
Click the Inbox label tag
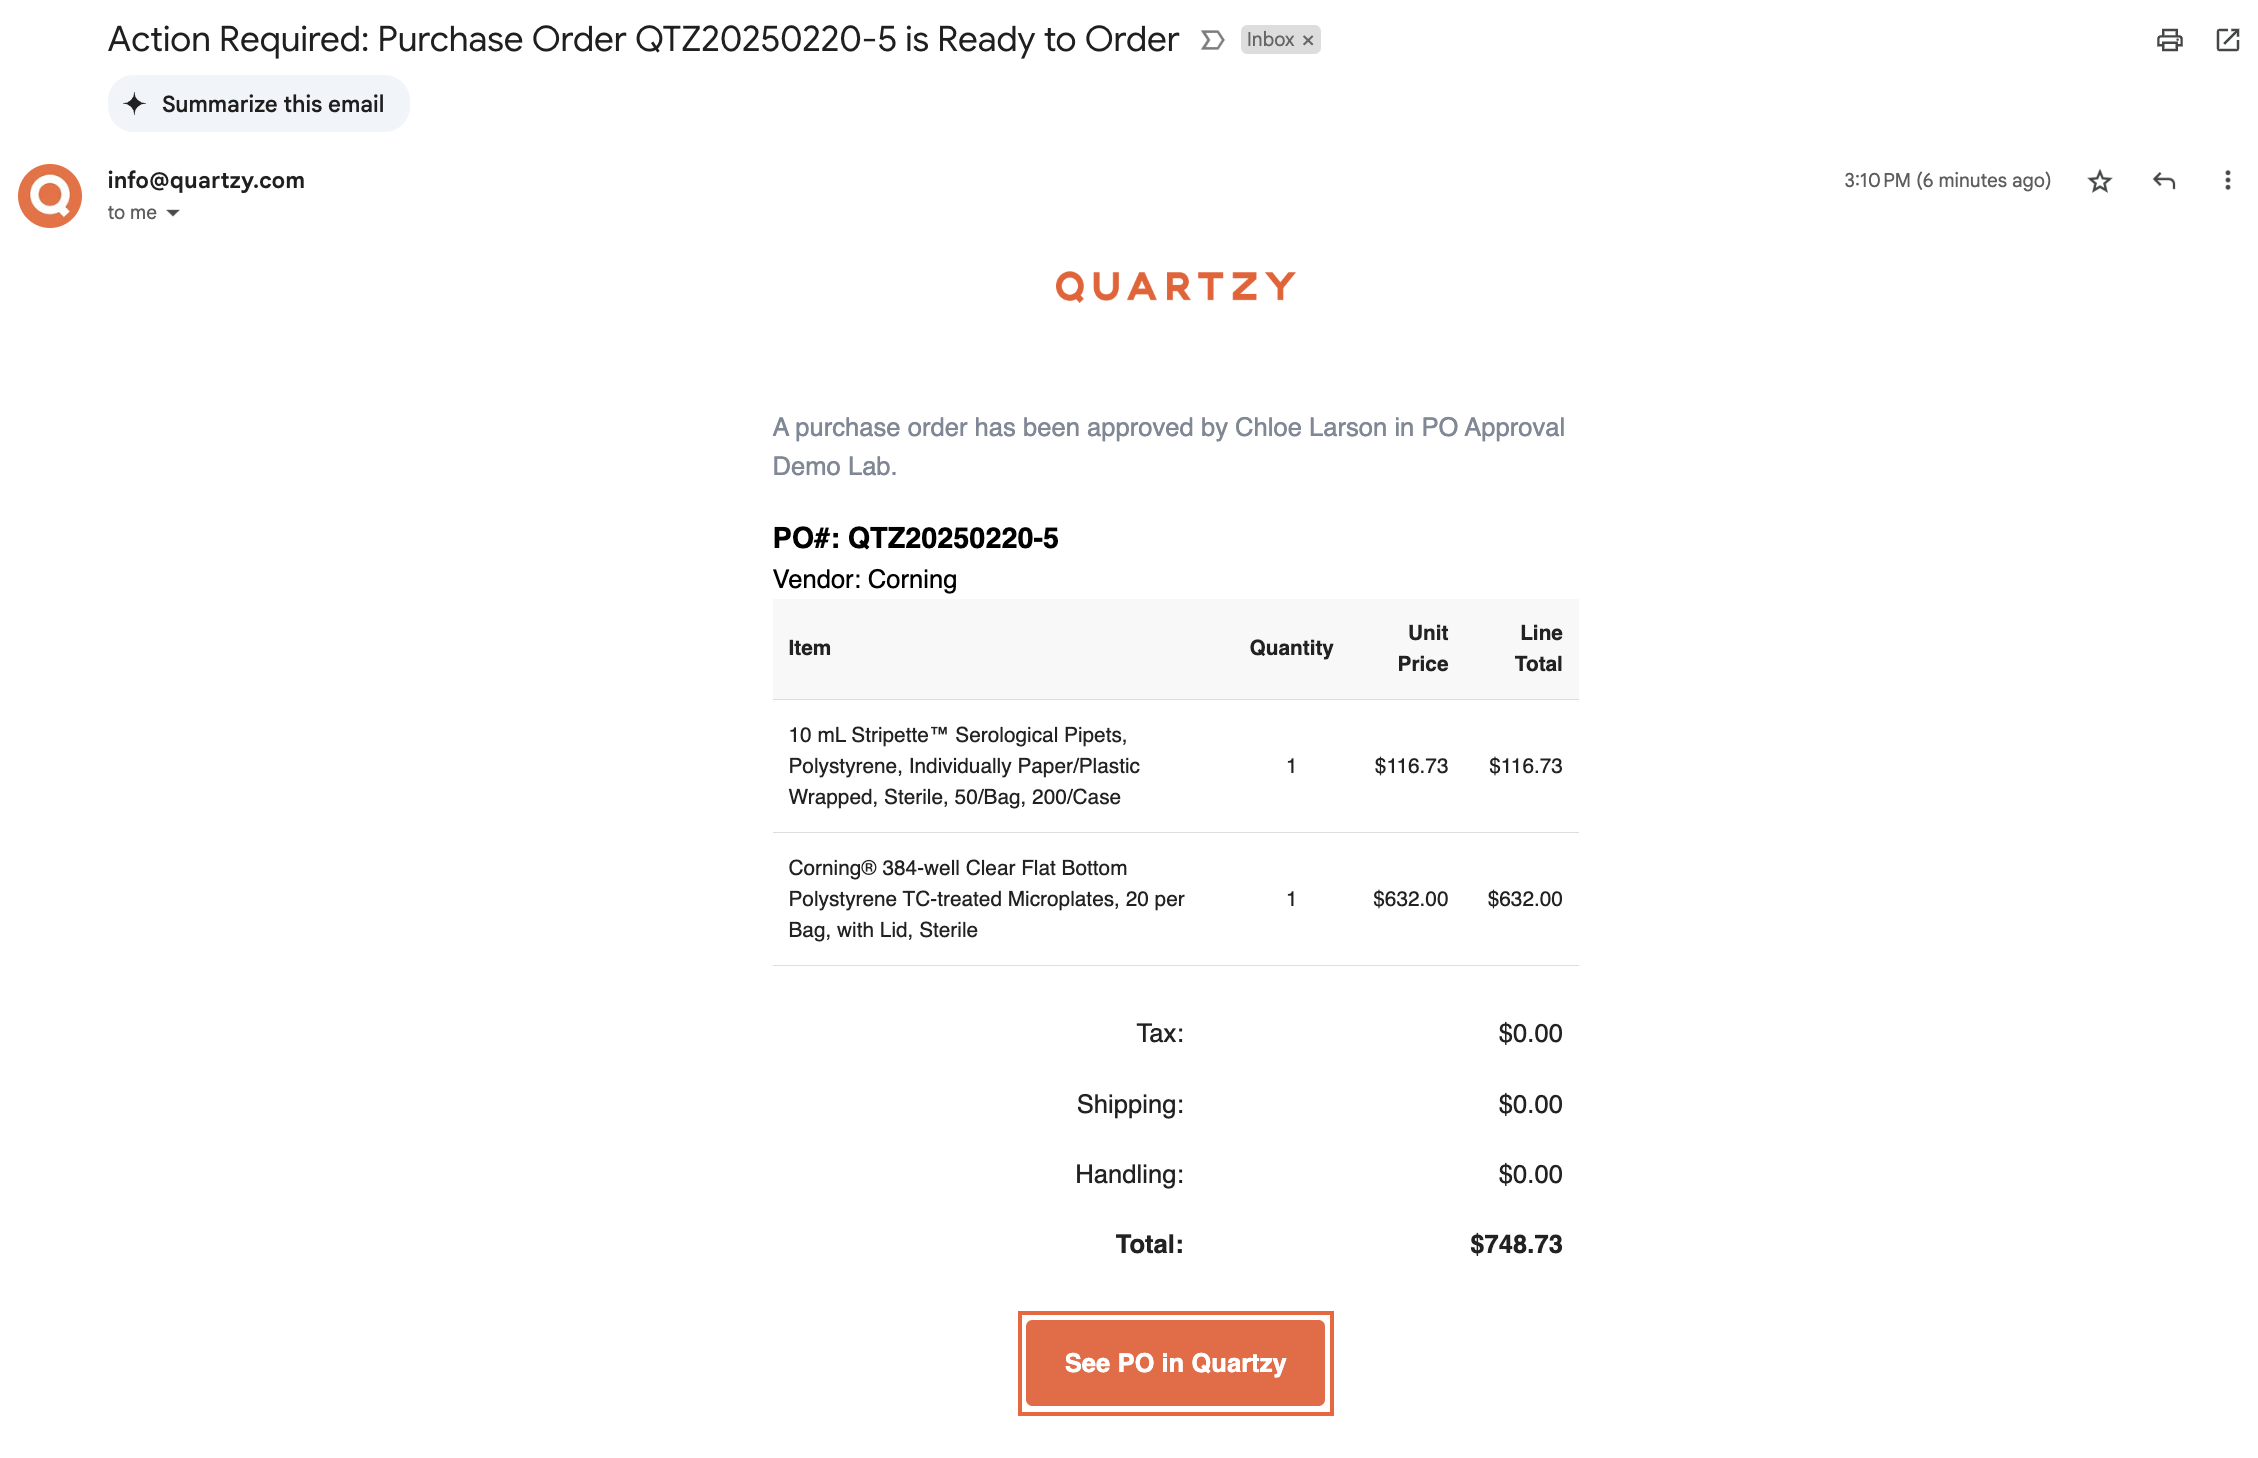[1270, 40]
